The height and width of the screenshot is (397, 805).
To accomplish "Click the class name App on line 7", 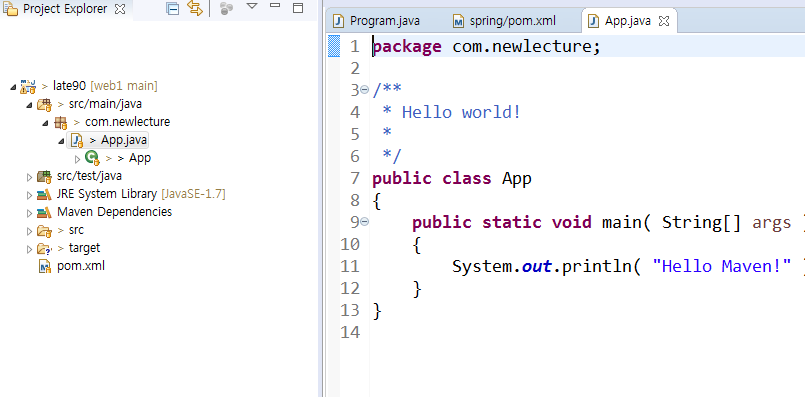I will (x=516, y=179).
